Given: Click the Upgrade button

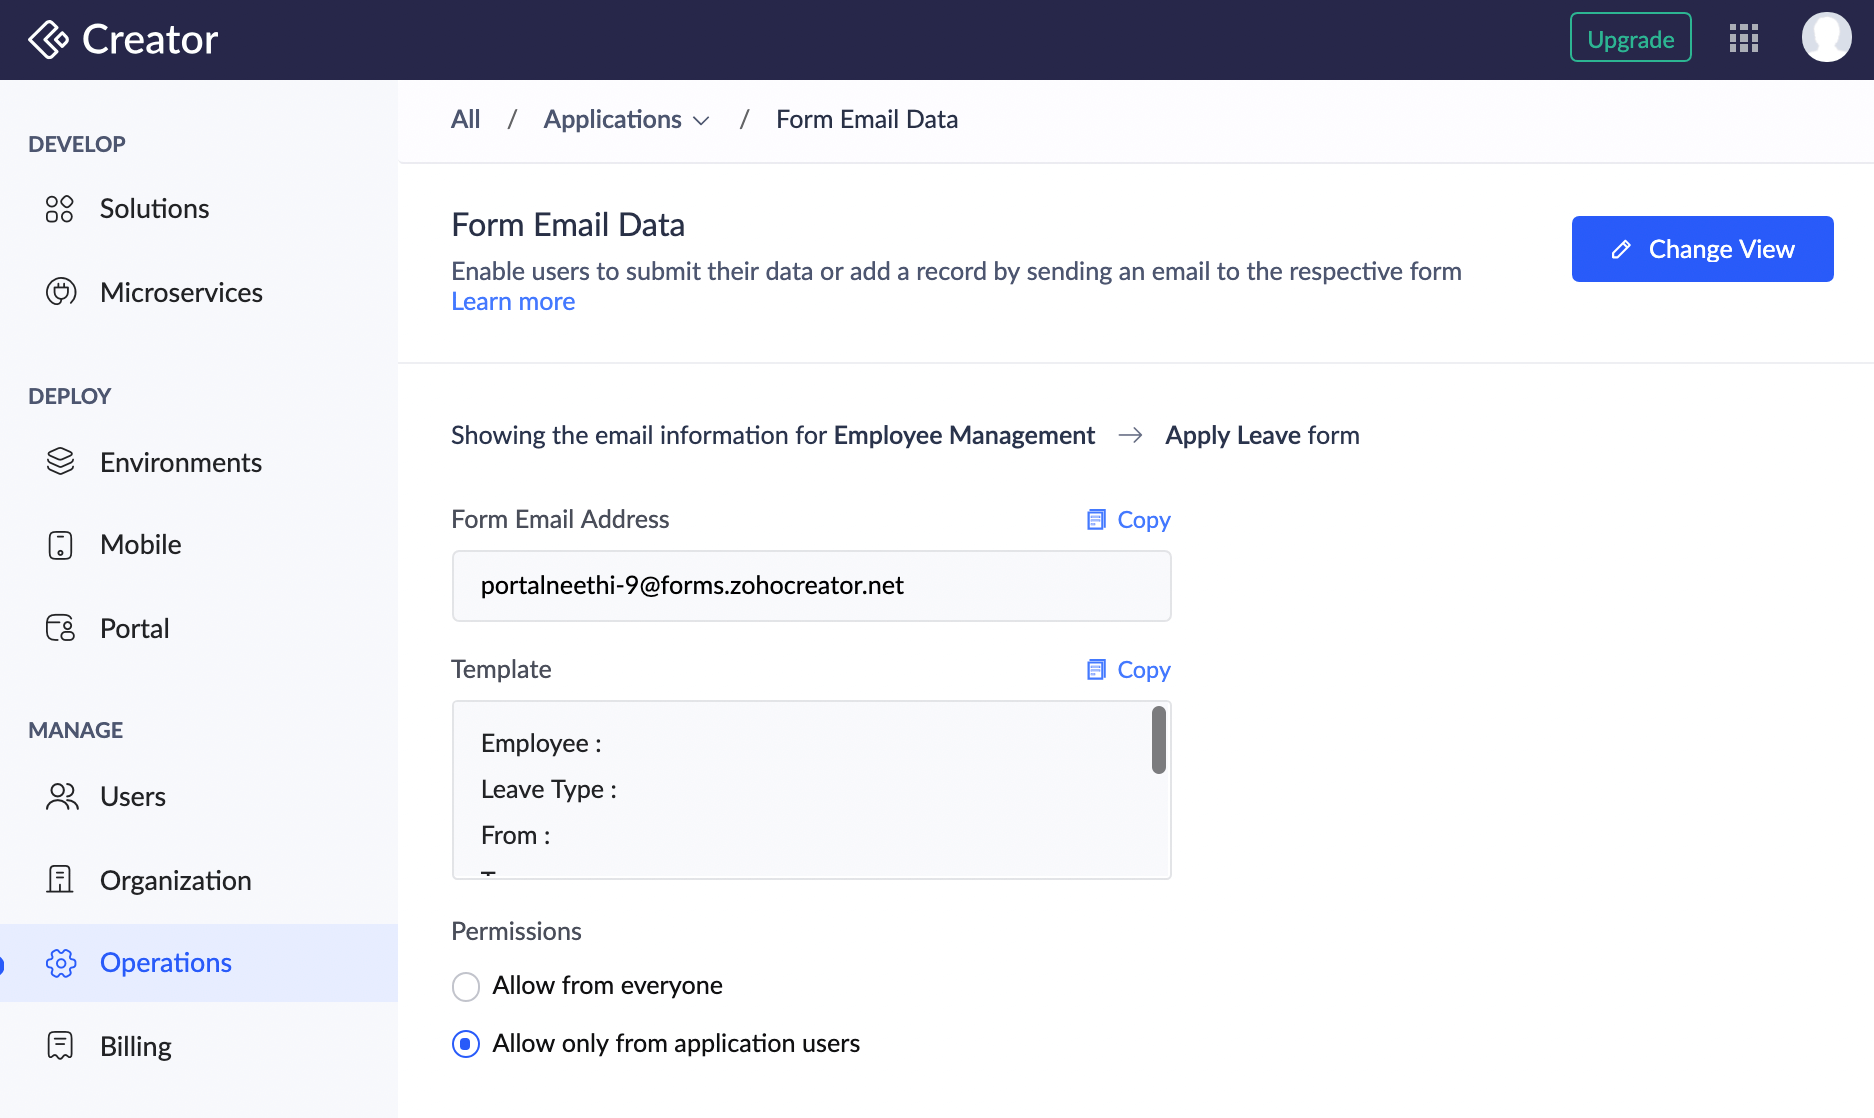Looking at the screenshot, I should coord(1630,38).
